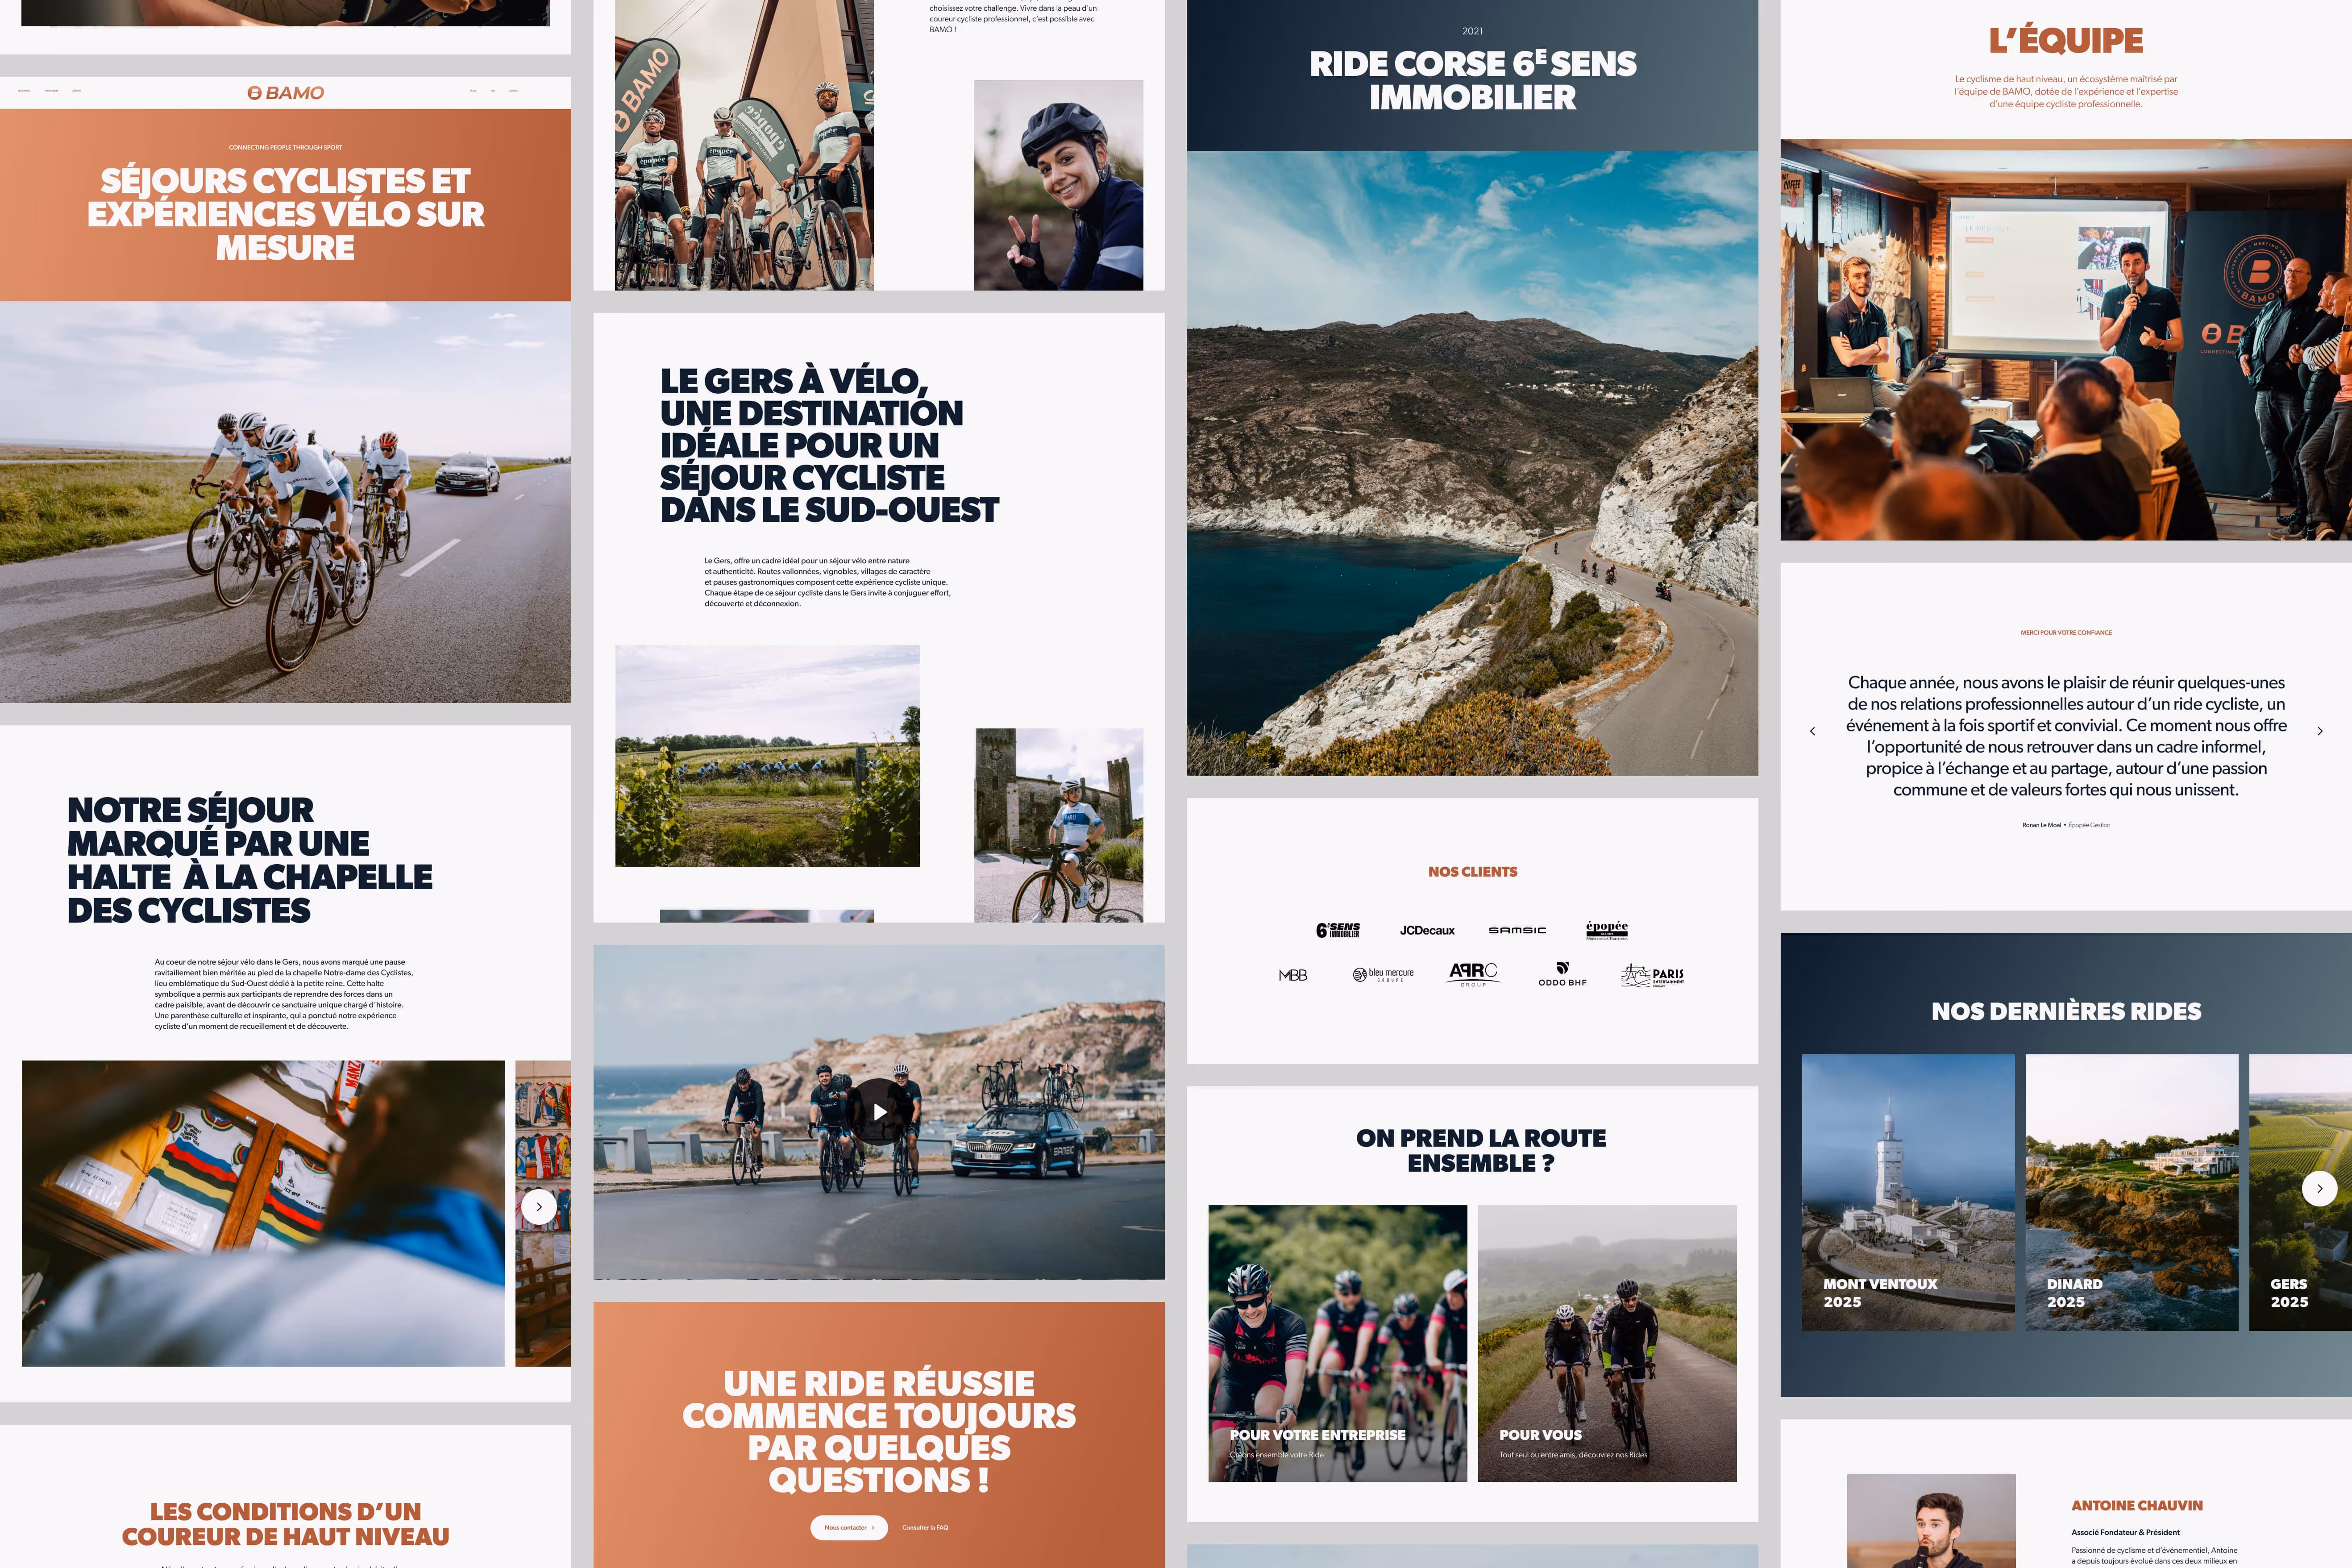Click the Antoine Chauvin portrait photo

coord(1931,1521)
